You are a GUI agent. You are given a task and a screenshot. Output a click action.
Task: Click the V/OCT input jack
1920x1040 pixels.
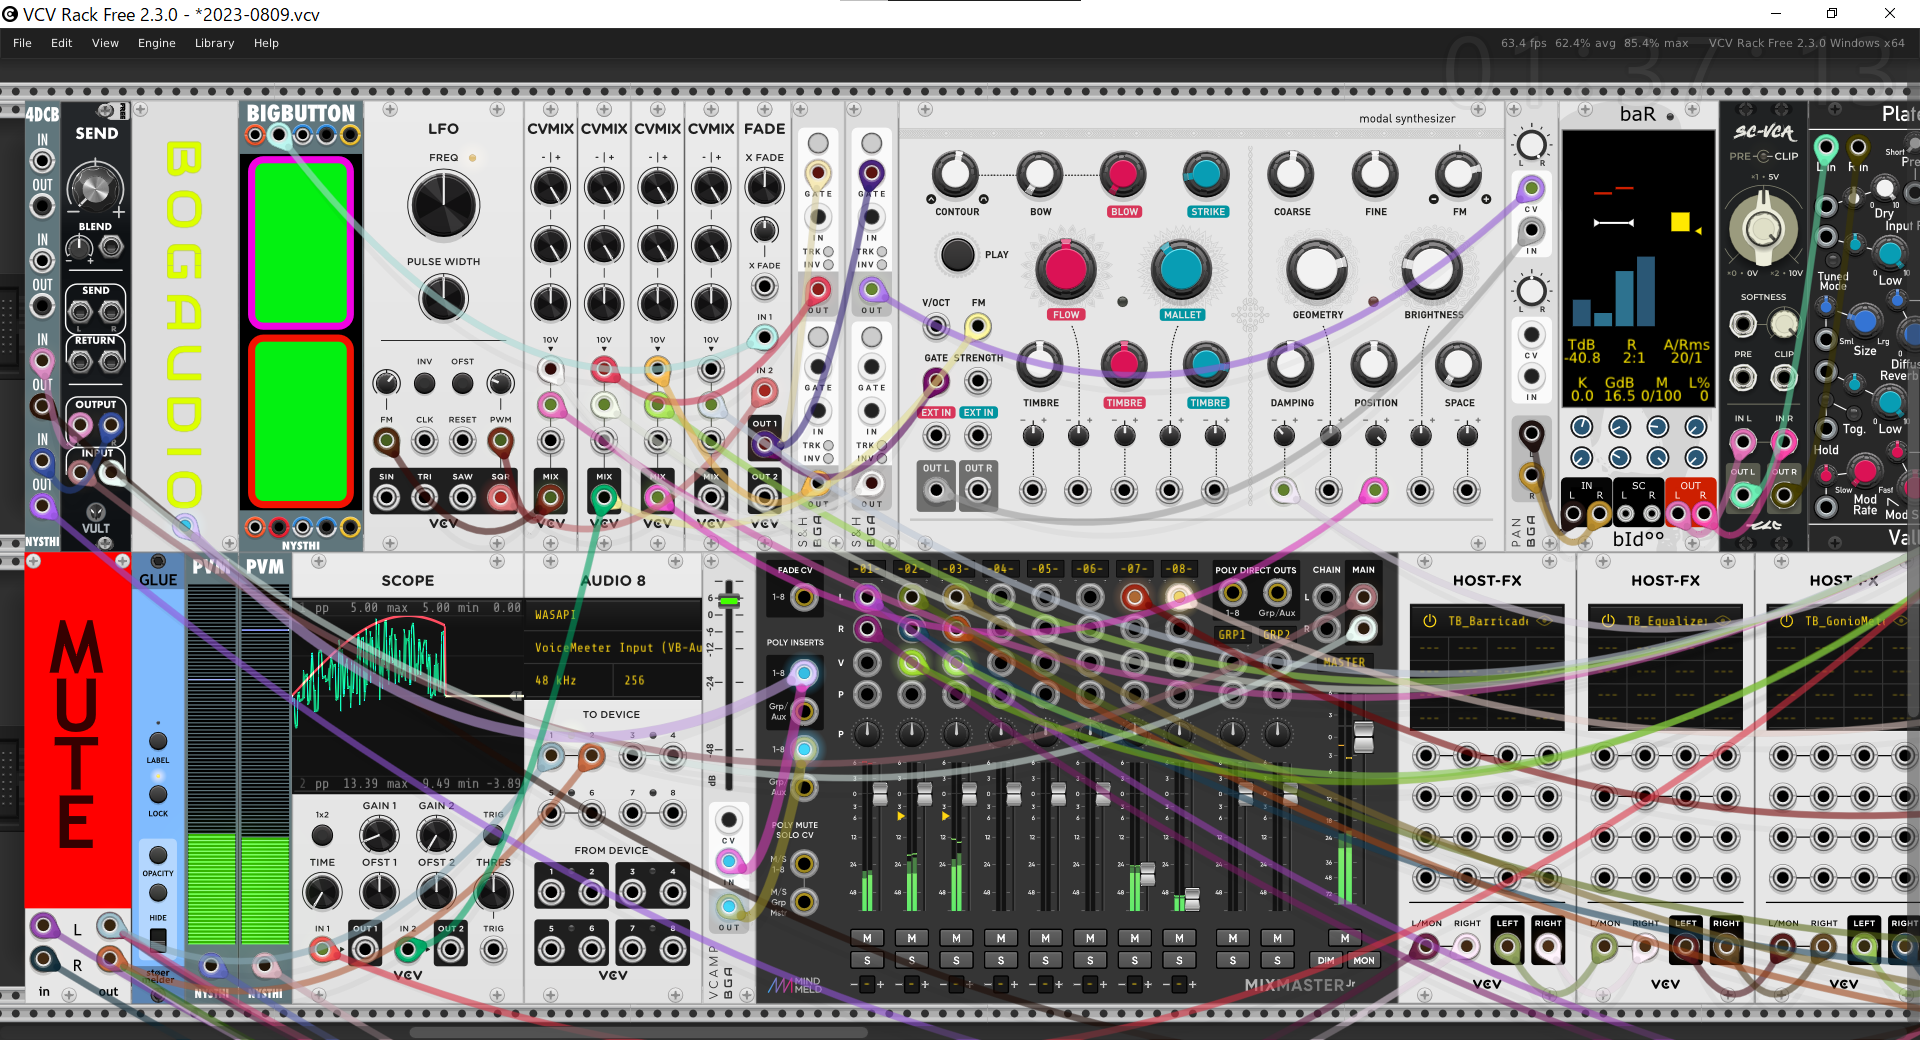pos(936,326)
